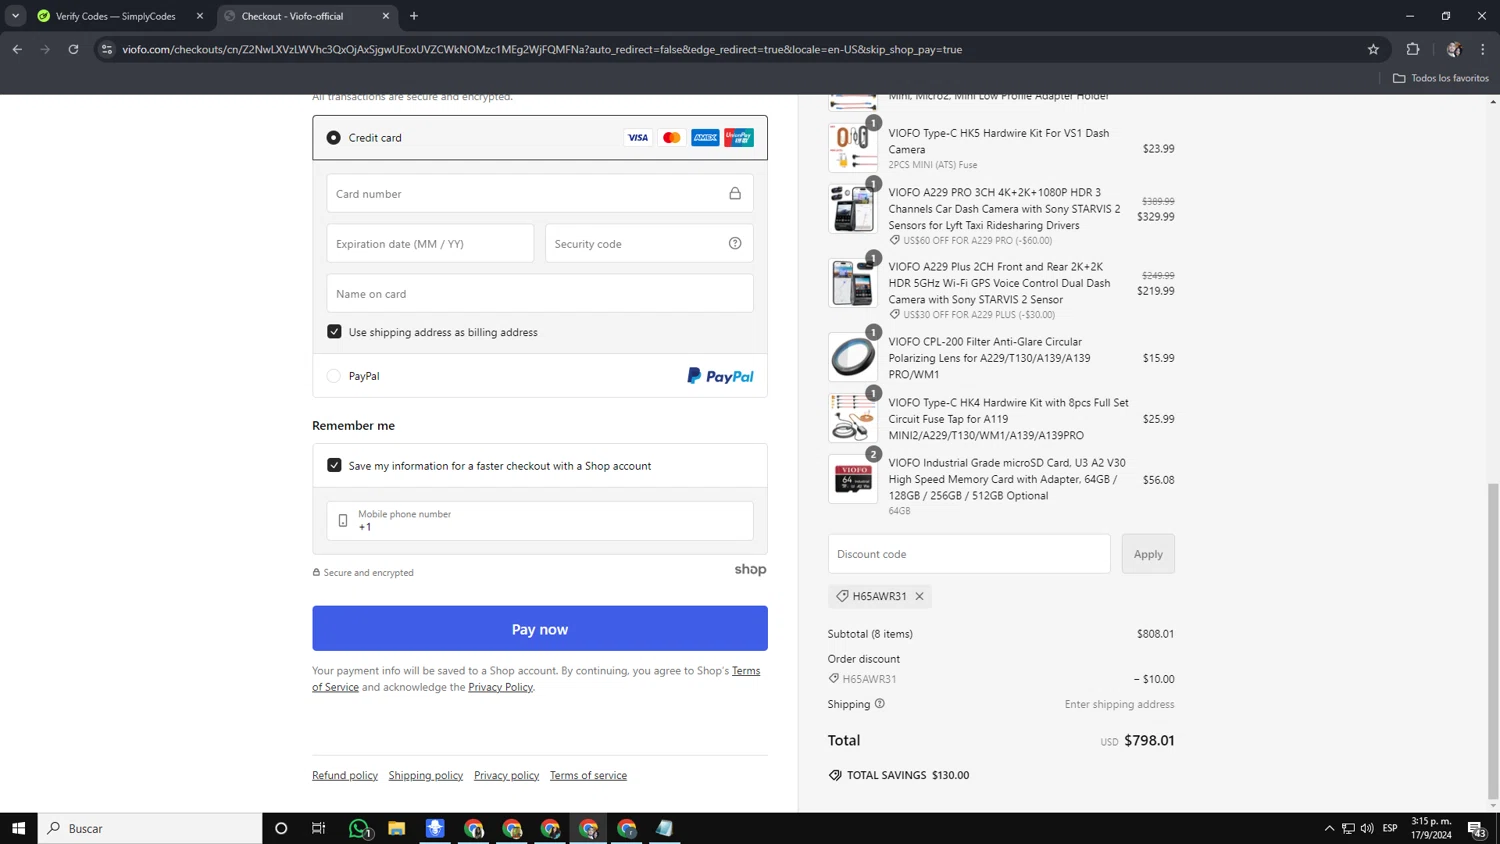The height and width of the screenshot is (844, 1500).
Task: Open the Windows Start menu
Action: [x=18, y=828]
